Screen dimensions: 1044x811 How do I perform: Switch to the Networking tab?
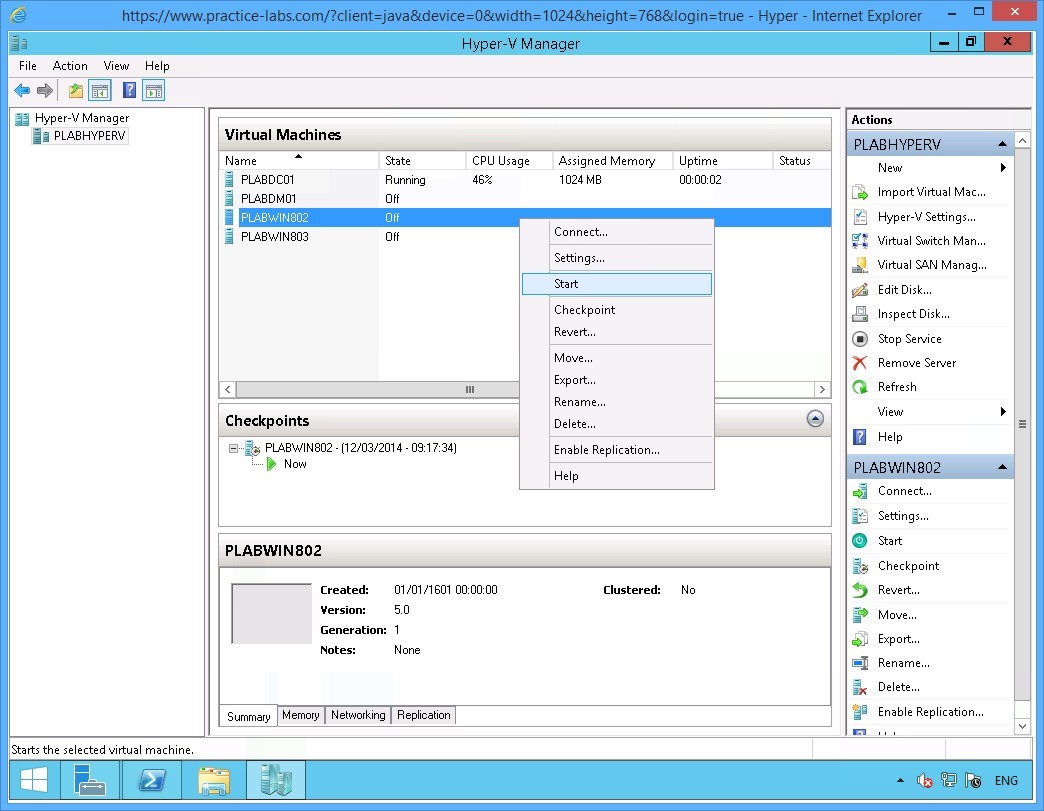[358, 715]
